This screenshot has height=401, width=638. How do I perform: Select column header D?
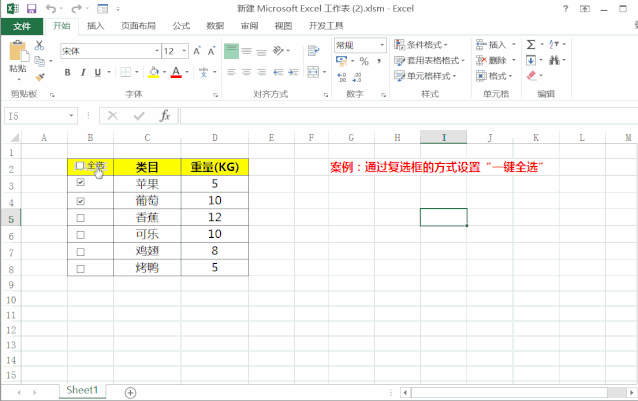point(214,137)
